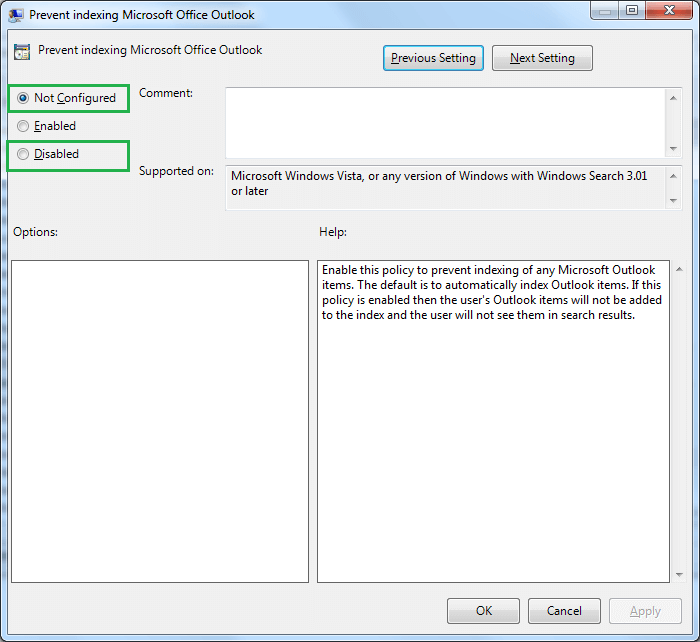Click Comment box scroll down arrow
The width and height of the screenshot is (700, 642).
[673, 149]
